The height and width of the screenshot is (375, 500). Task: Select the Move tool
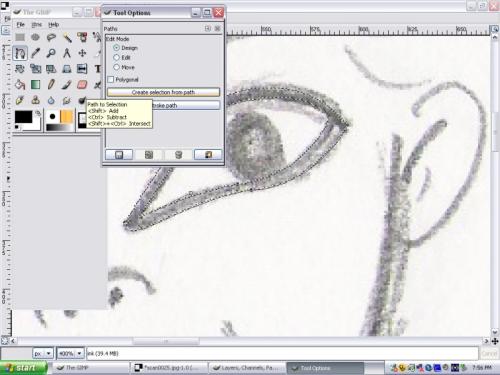click(82, 53)
